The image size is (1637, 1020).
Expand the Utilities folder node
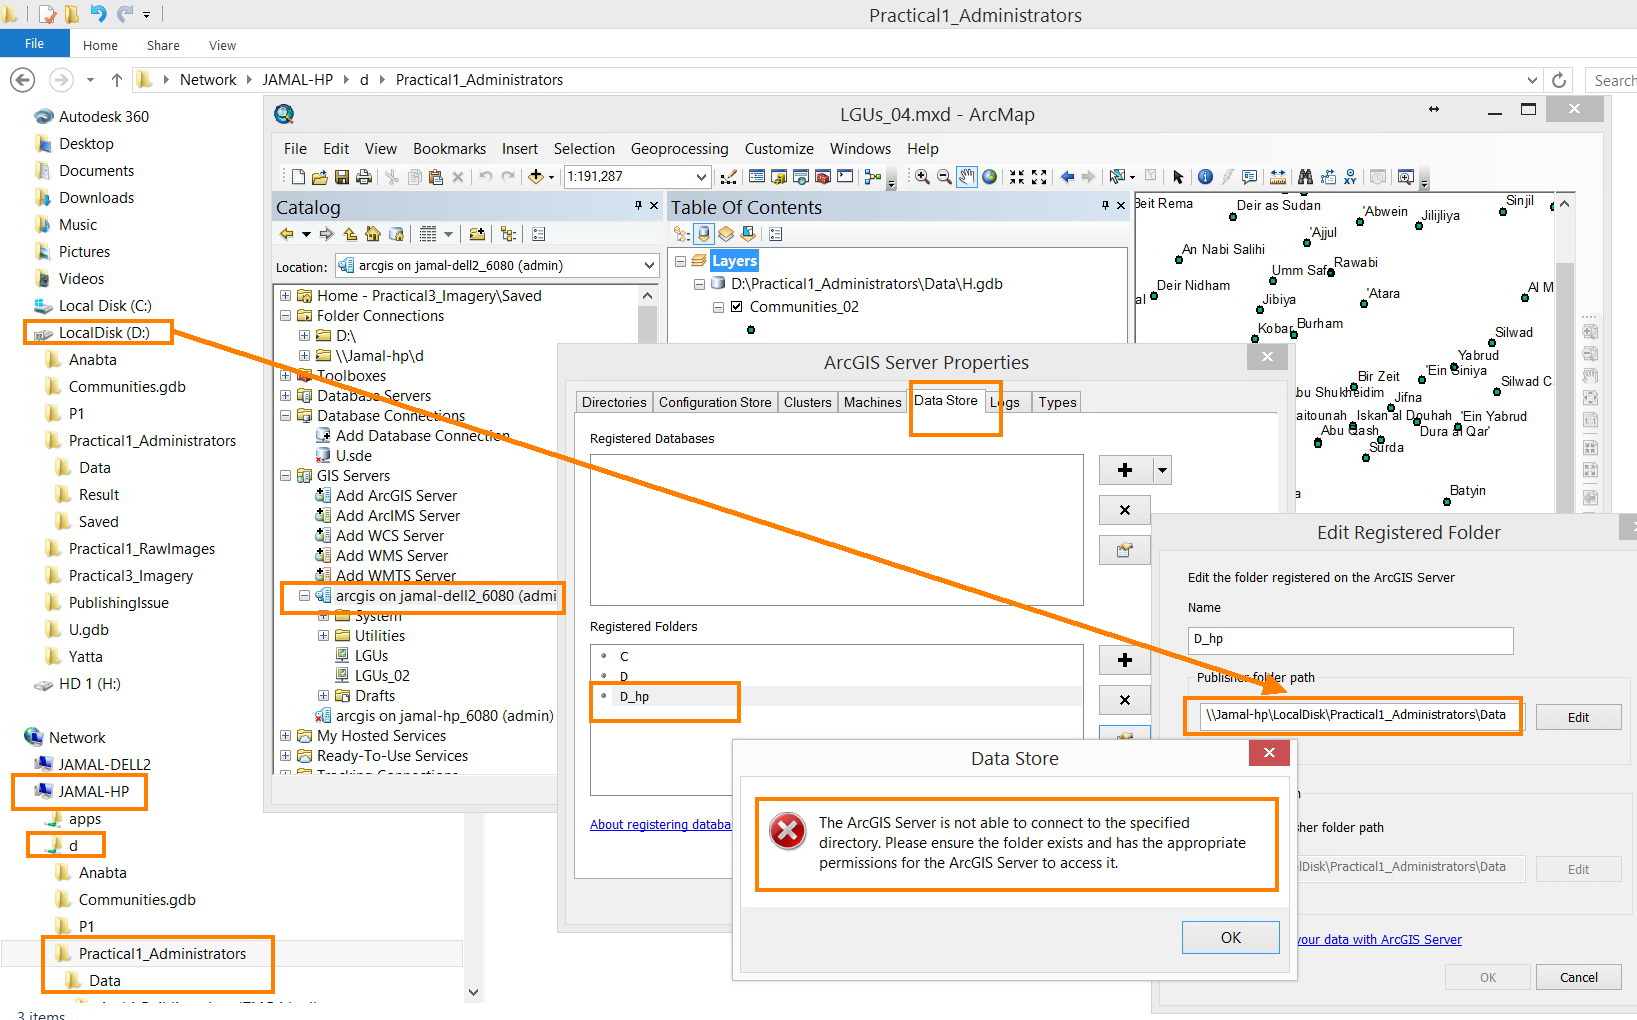coord(324,636)
